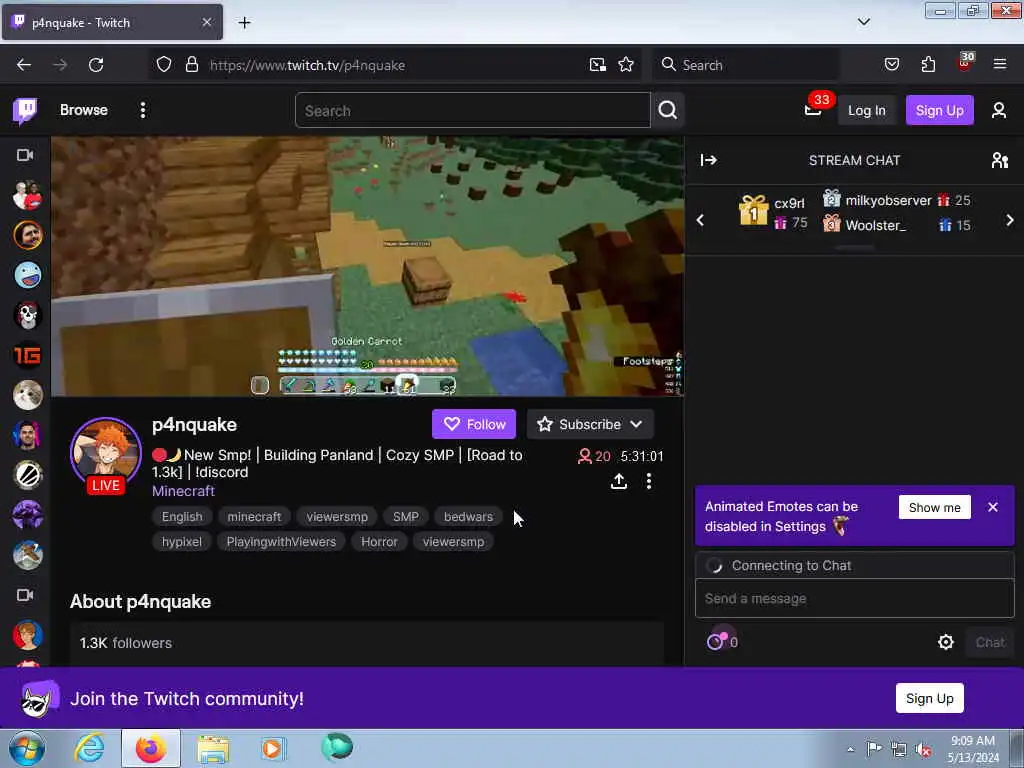This screenshot has width=1024, height=768.
Task: Click Sign Up in the bottom banner
Action: (929, 698)
